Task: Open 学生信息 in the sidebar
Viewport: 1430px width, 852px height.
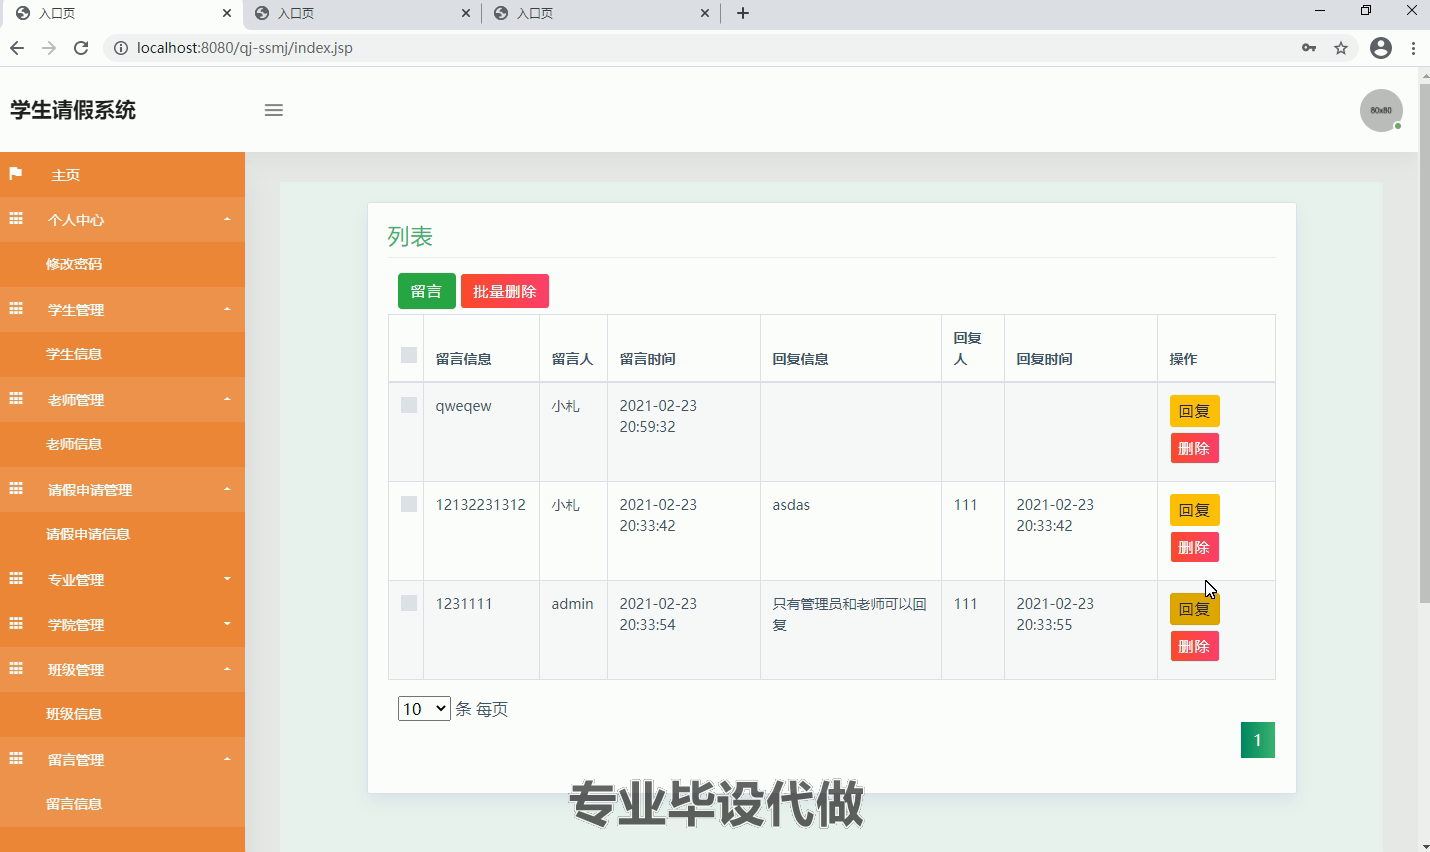Action: tap(74, 354)
